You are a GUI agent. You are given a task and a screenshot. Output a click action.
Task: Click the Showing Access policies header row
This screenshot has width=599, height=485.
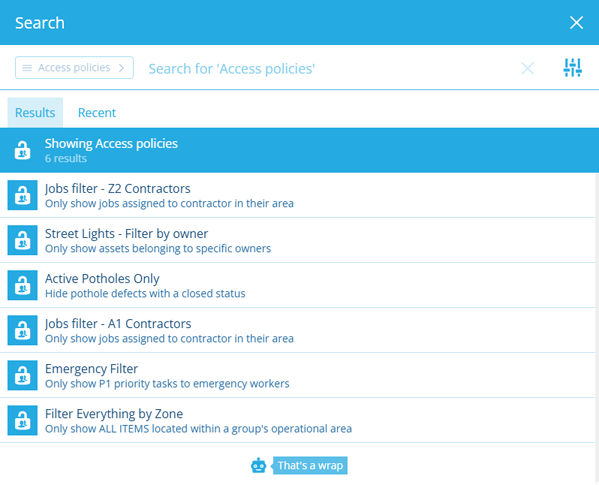(300, 150)
